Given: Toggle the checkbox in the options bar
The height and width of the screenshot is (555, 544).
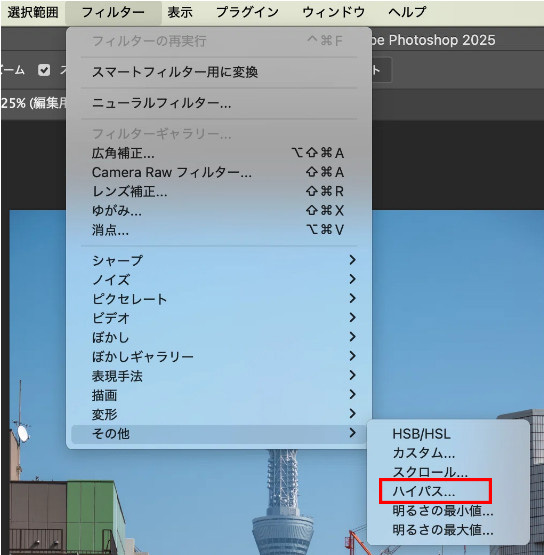Looking at the screenshot, I should (44, 70).
